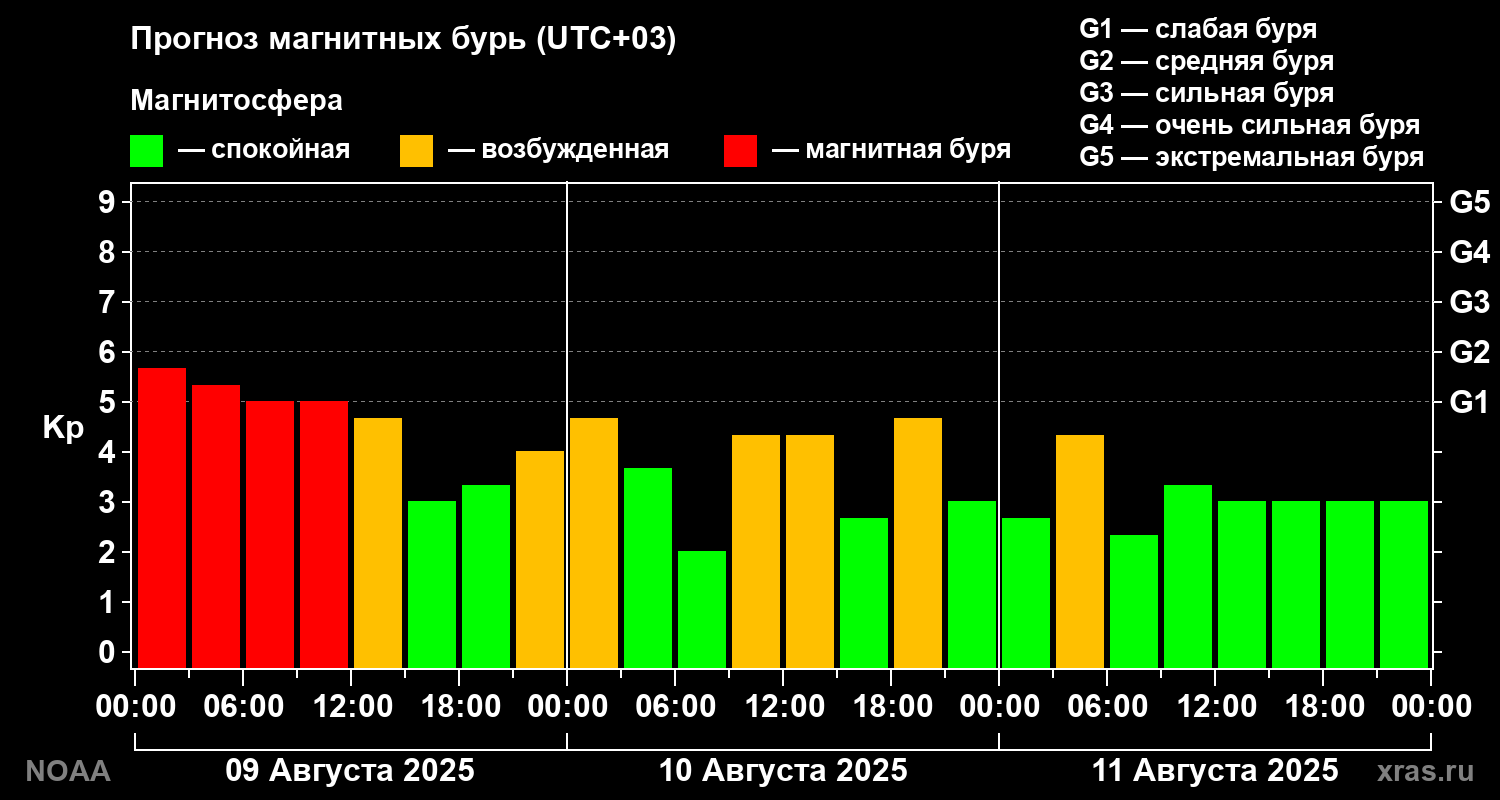Select the '— магнитная буря' legend label
Viewport: 1500px width, 800px height.
click(x=892, y=150)
